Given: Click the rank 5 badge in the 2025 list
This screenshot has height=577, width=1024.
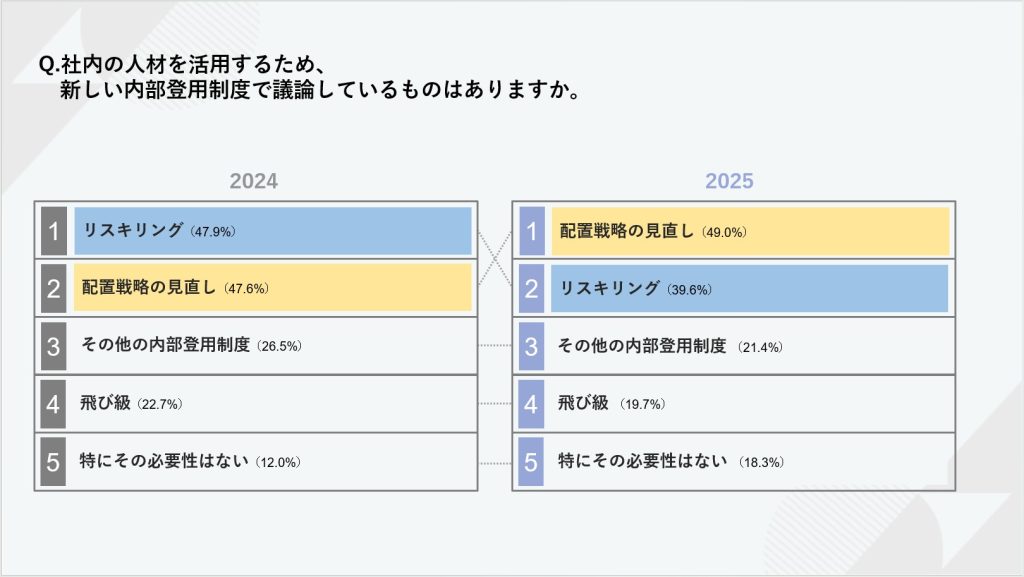Looking at the screenshot, I should pos(532,462).
